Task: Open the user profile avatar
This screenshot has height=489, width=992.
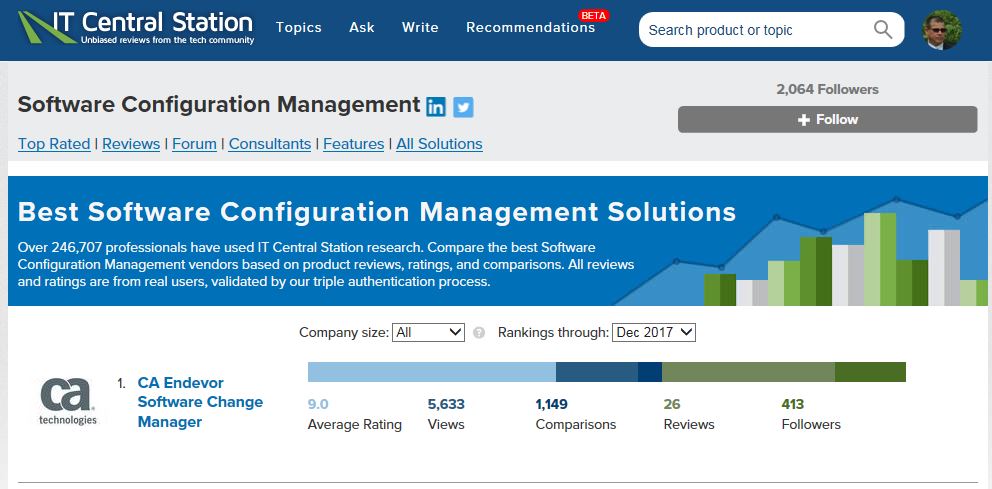Action: click(941, 30)
